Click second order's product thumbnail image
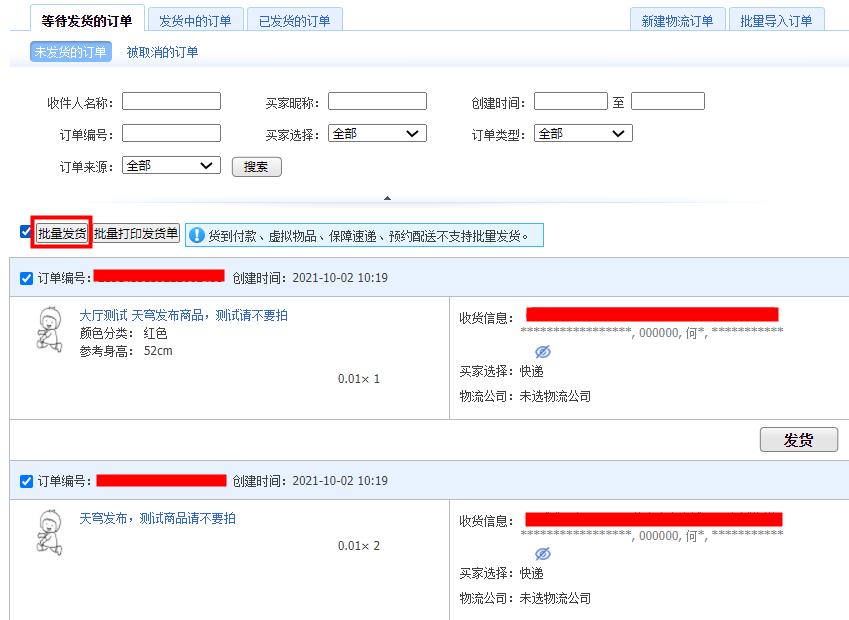The image size is (849, 620). (x=45, y=532)
